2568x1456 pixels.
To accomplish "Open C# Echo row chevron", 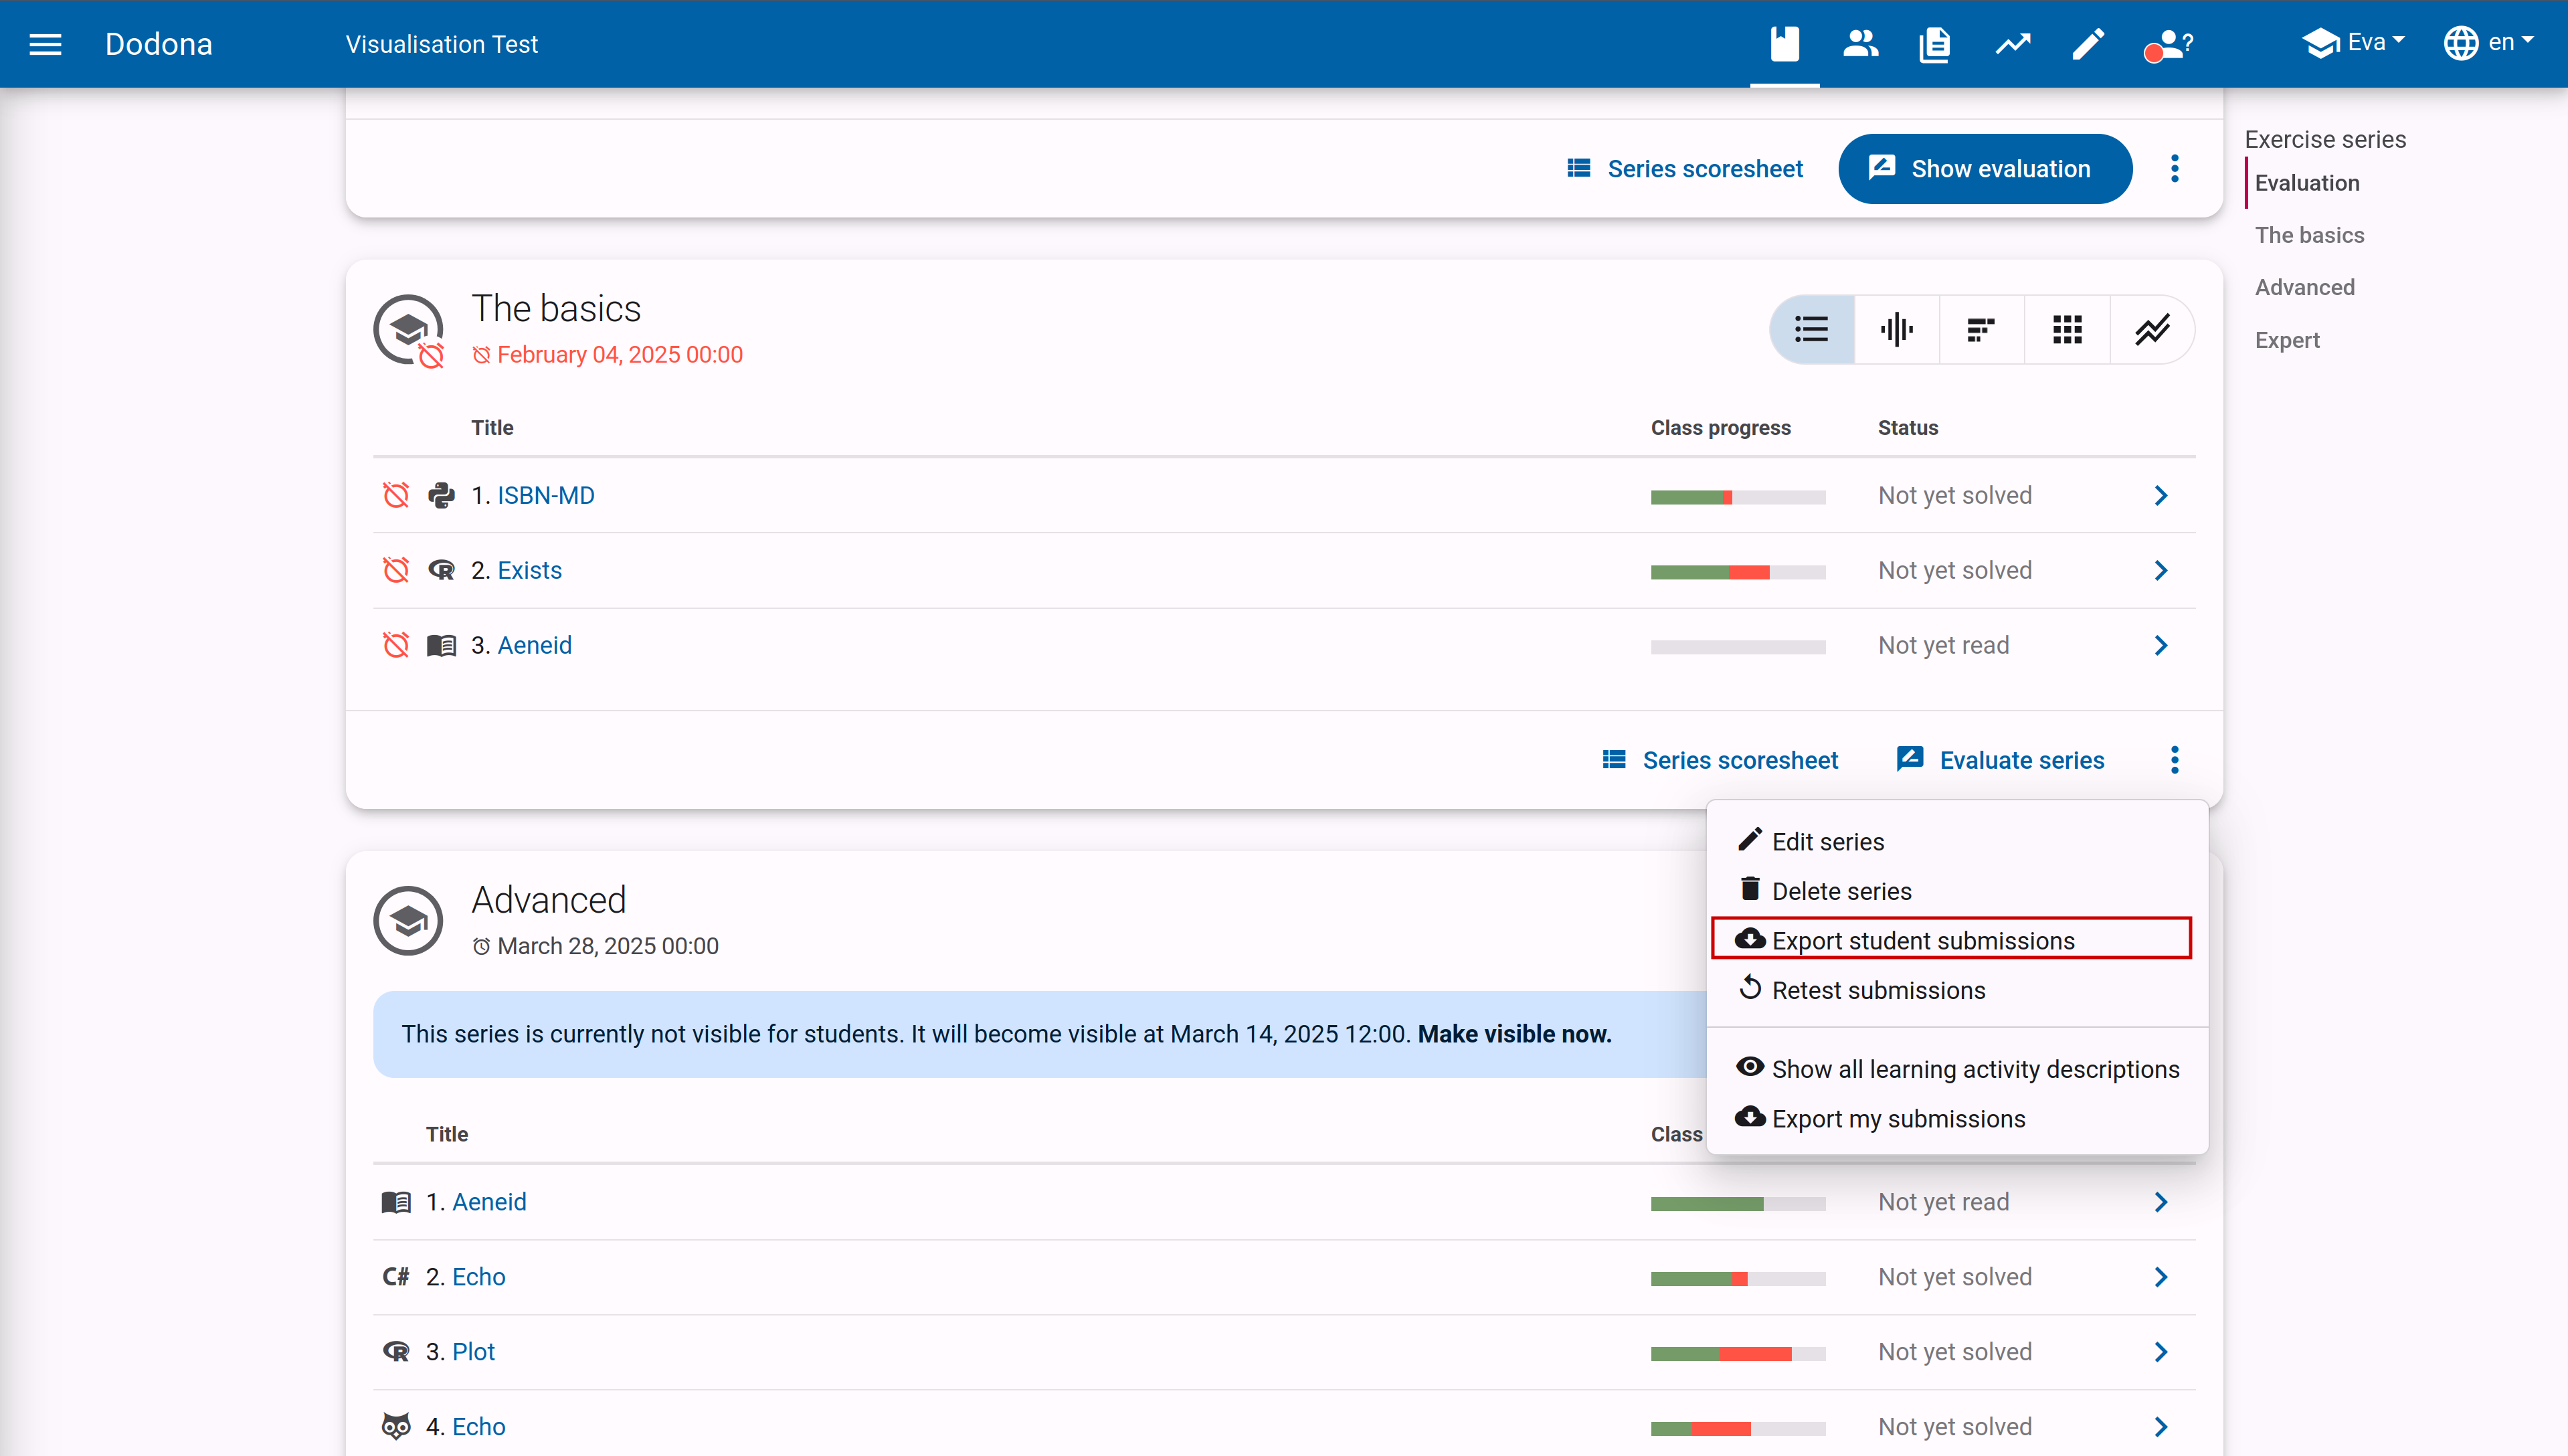I will coord(2161,1277).
